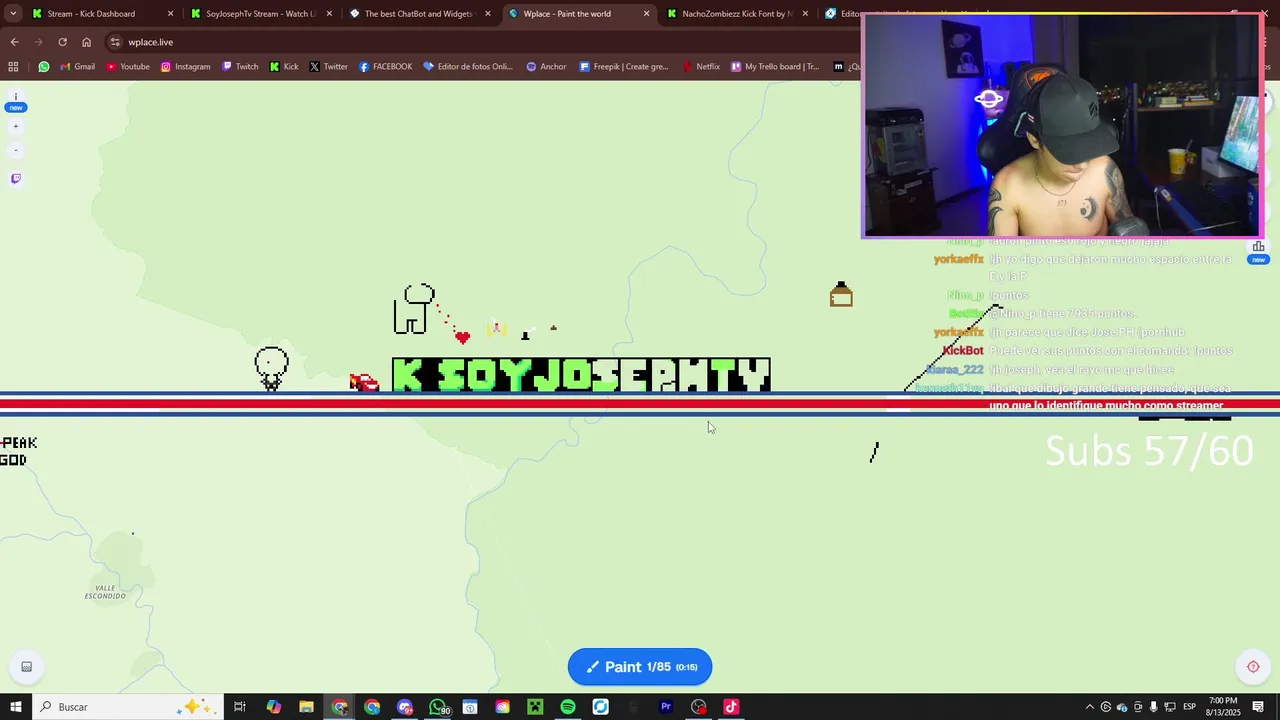Open the Minecraft taskbar icon
Screen dimensions: 1280x720
coord(535,707)
